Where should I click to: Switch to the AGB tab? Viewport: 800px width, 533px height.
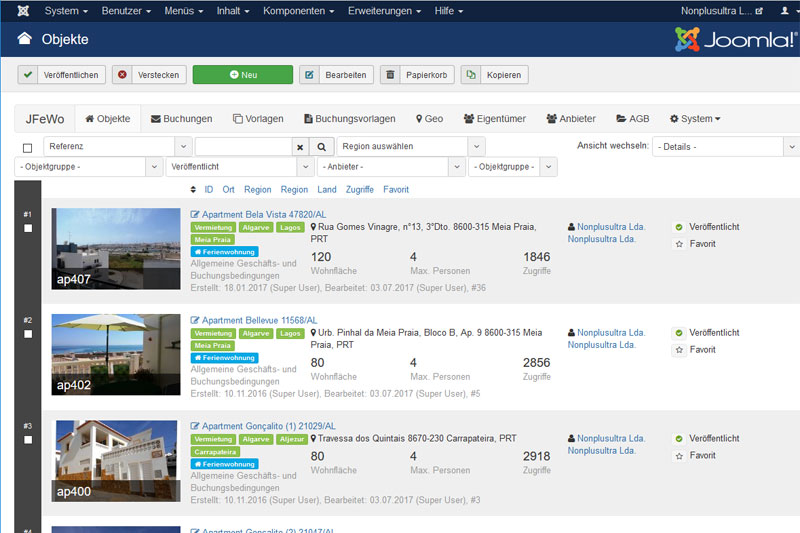coord(633,118)
